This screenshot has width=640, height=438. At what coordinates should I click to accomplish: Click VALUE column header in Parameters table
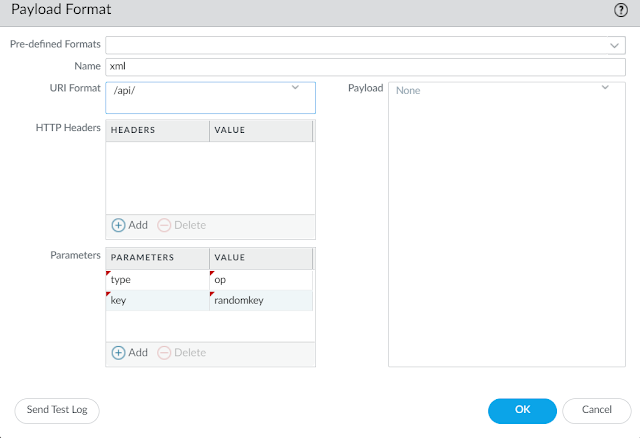(261, 258)
